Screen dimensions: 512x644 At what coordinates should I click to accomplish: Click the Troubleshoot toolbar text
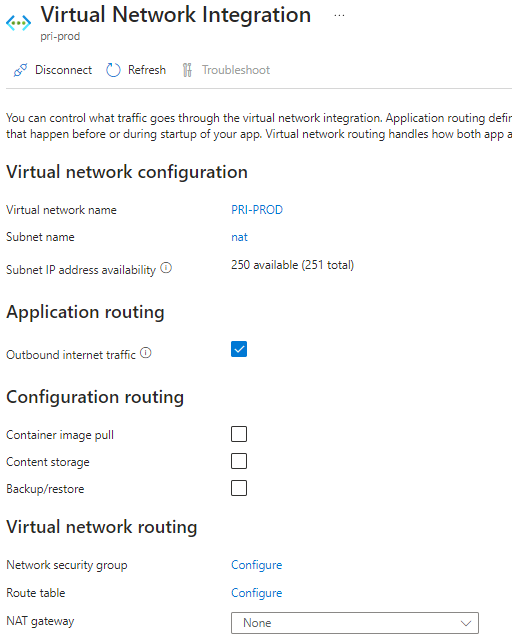pos(236,70)
